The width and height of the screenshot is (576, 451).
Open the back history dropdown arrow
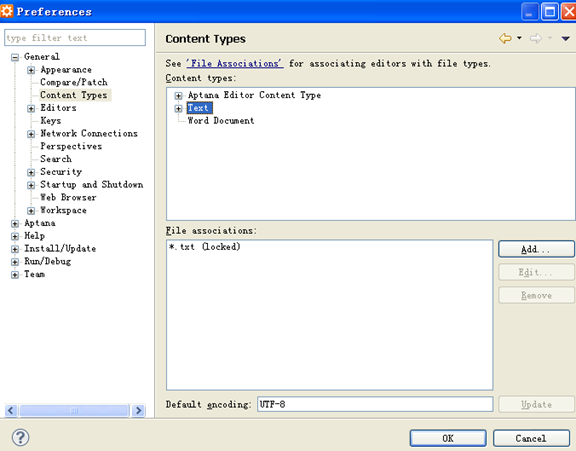pyautogui.click(x=519, y=37)
